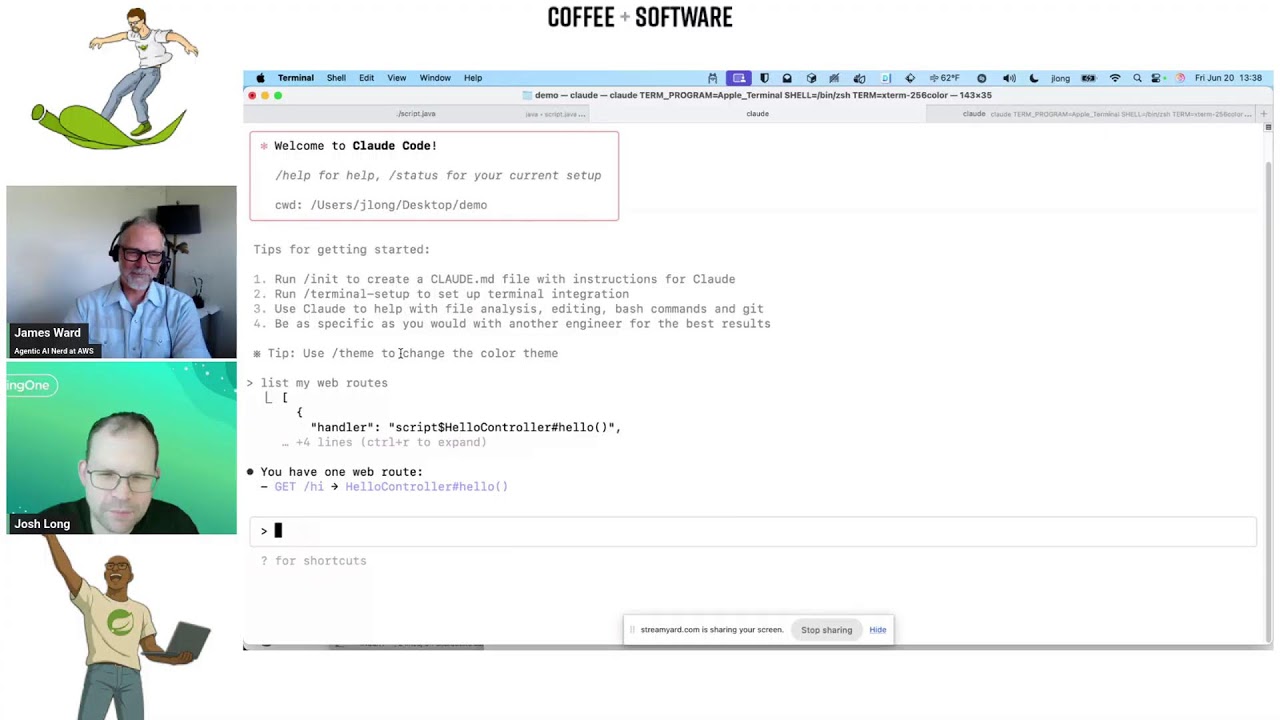Click the 3D box menu bar icon

click(x=811, y=78)
